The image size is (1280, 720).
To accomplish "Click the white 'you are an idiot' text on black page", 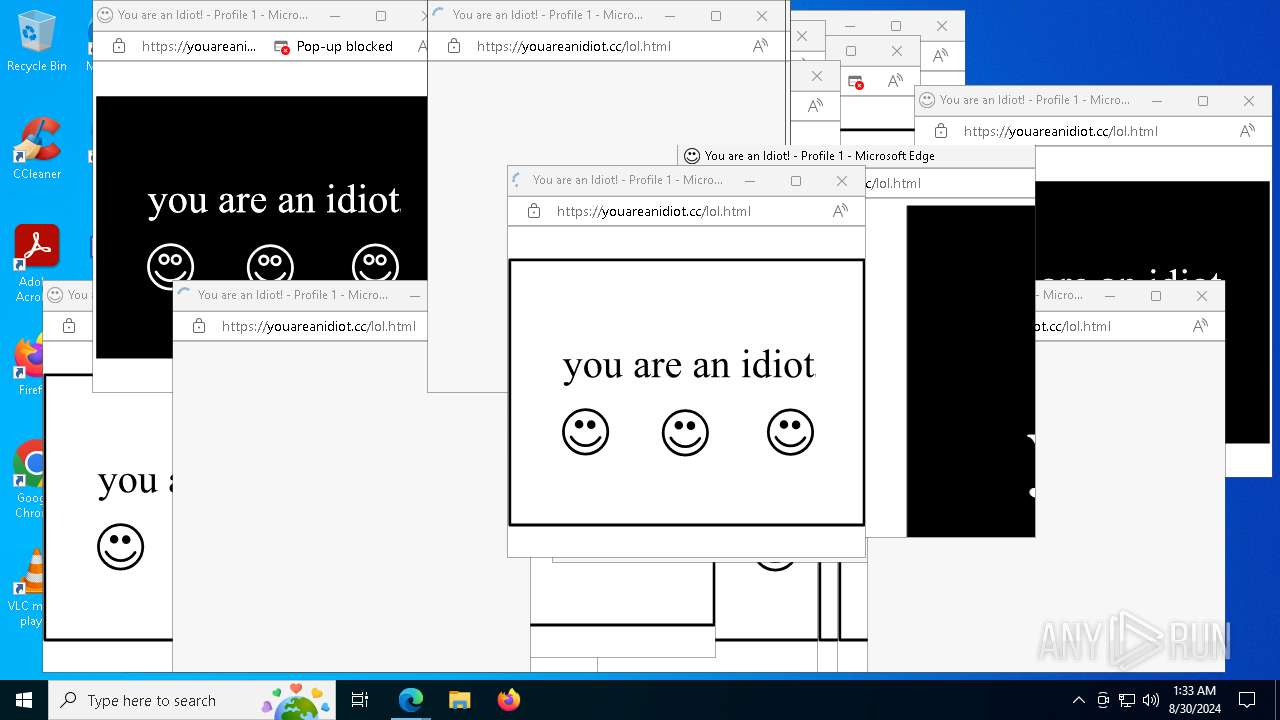I will (274, 200).
